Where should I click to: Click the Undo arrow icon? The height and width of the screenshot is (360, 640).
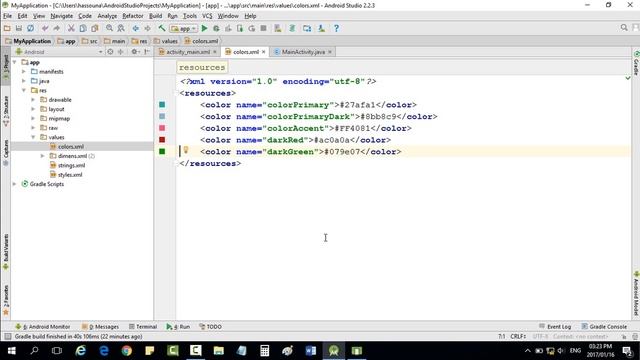click(45, 28)
